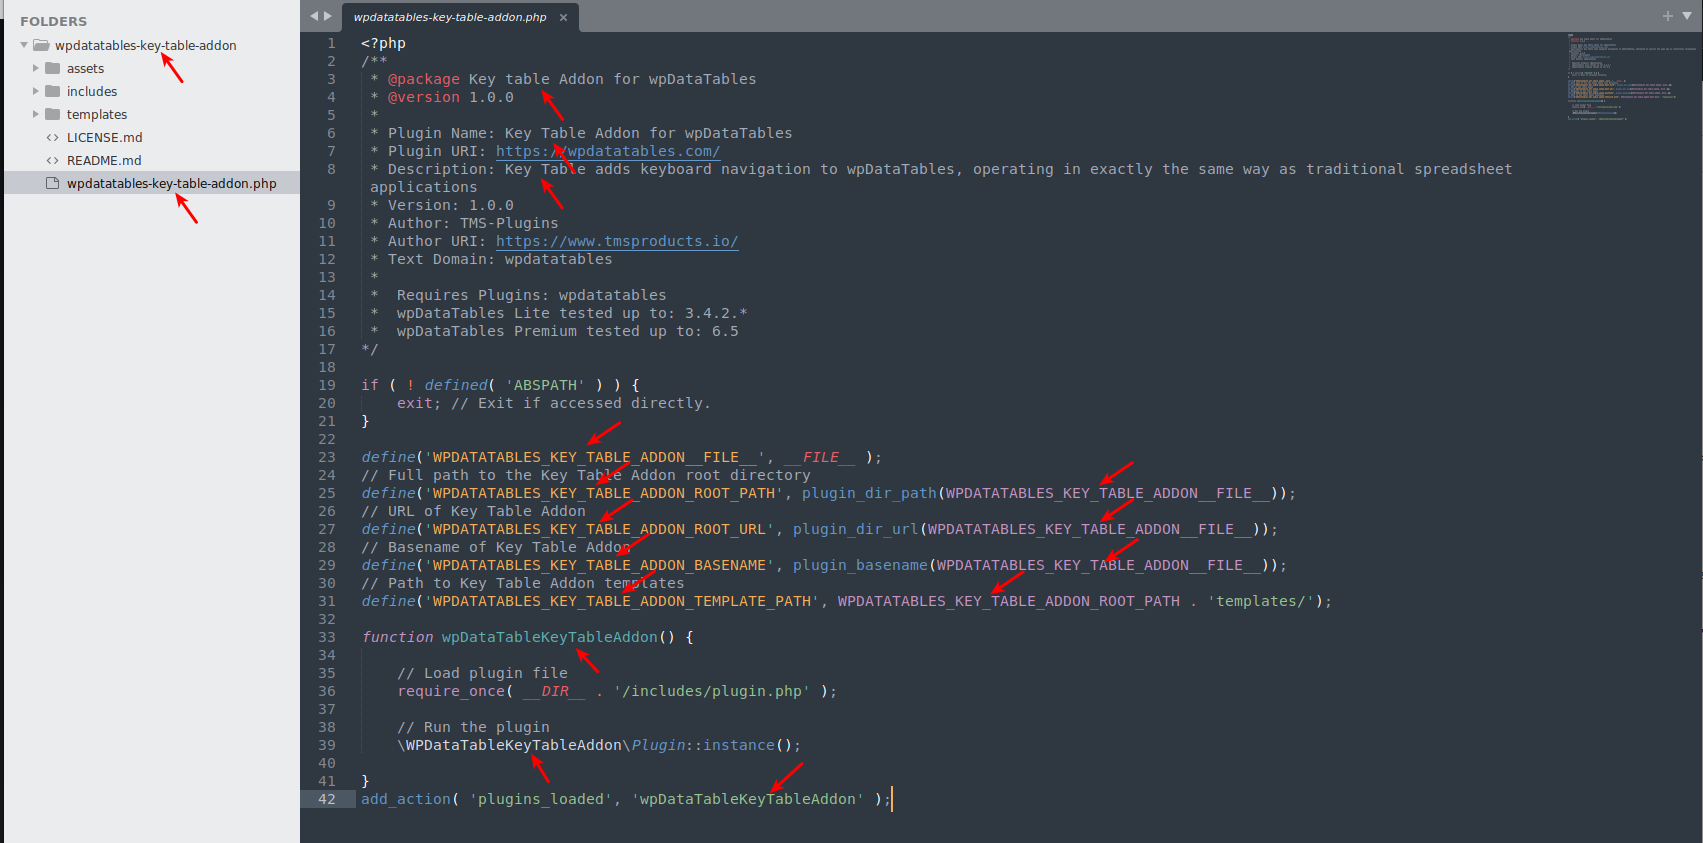The height and width of the screenshot is (843, 1703).
Task: Switch to the wpdatatables-key-table-addon.php tab
Action: click(450, 17)
